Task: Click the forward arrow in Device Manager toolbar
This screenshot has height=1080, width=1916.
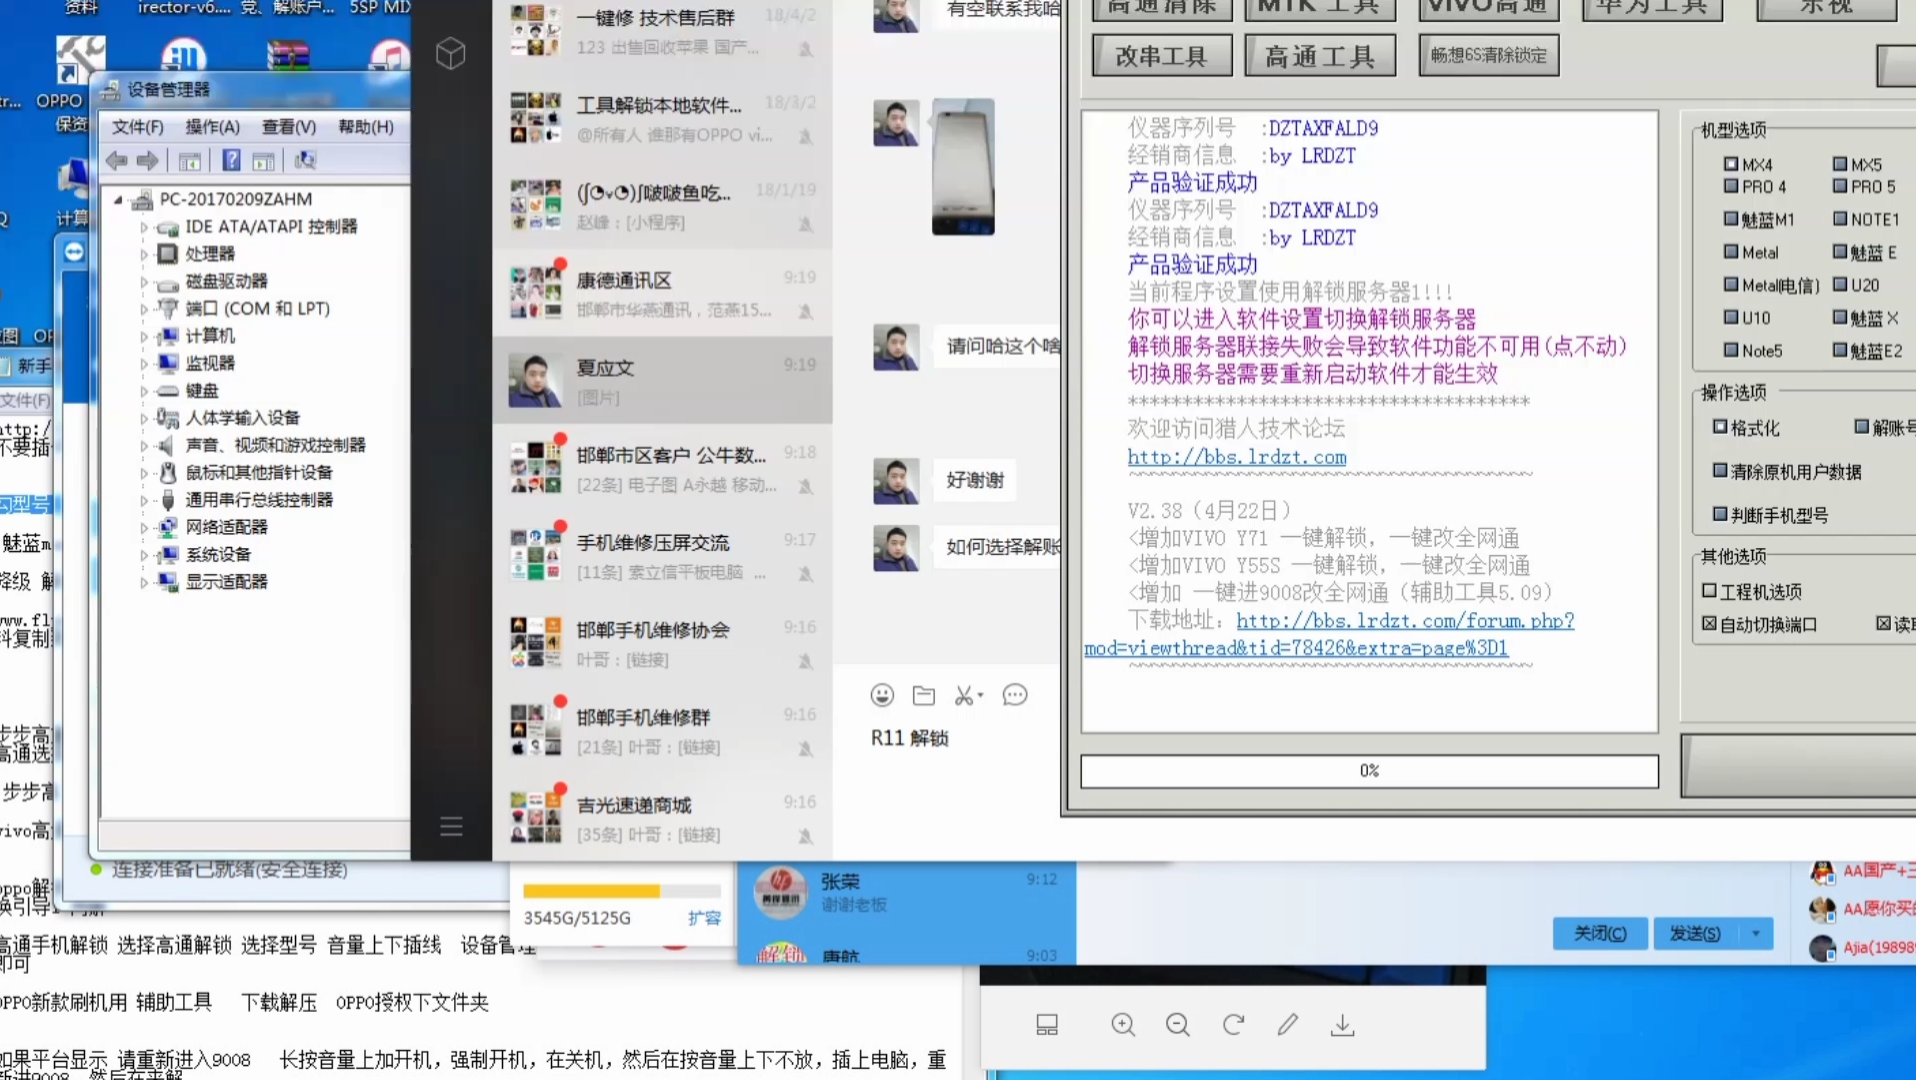Action: click(x=148, y=160)
